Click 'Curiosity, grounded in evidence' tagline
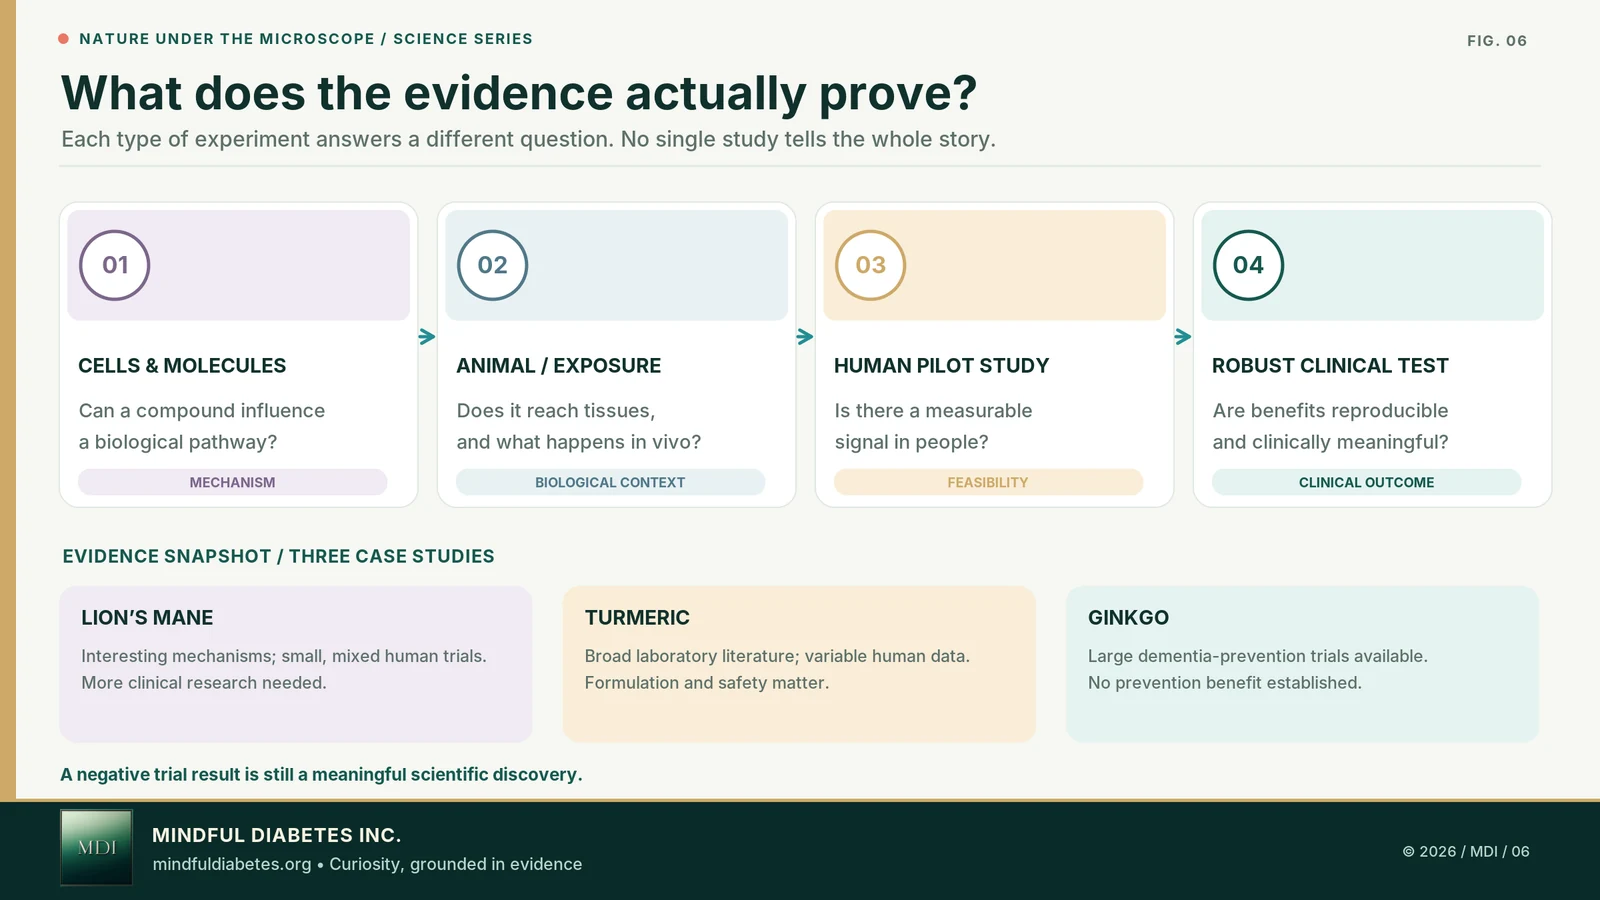The height and width of the screenshot is (900, 1600). coord(456,864)
